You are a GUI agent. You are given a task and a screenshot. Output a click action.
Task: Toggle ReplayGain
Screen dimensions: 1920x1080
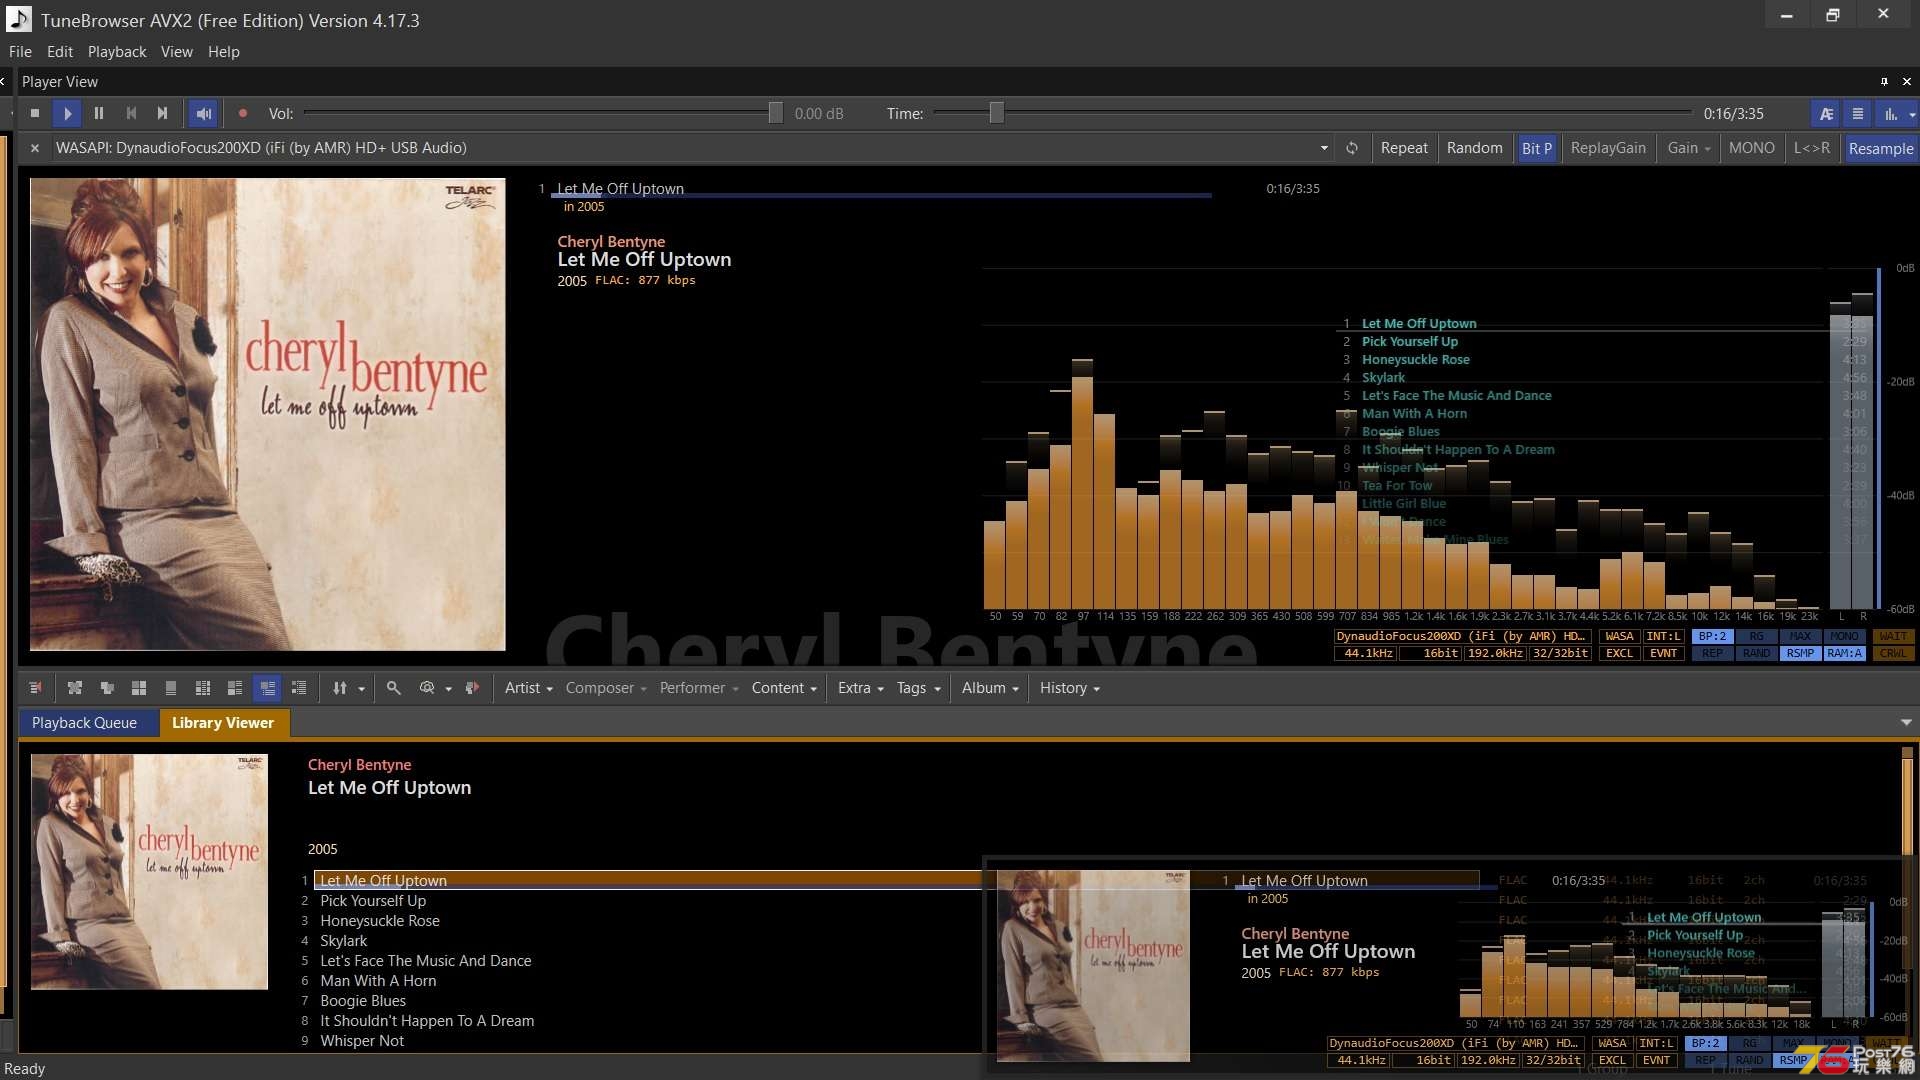coord(1607,148)
